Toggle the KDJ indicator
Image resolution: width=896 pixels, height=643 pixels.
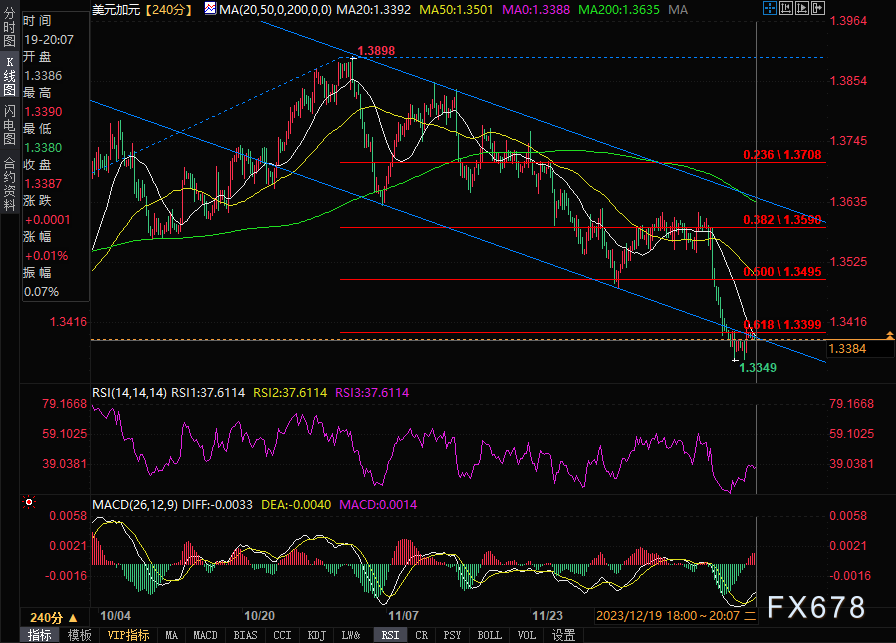314,635
